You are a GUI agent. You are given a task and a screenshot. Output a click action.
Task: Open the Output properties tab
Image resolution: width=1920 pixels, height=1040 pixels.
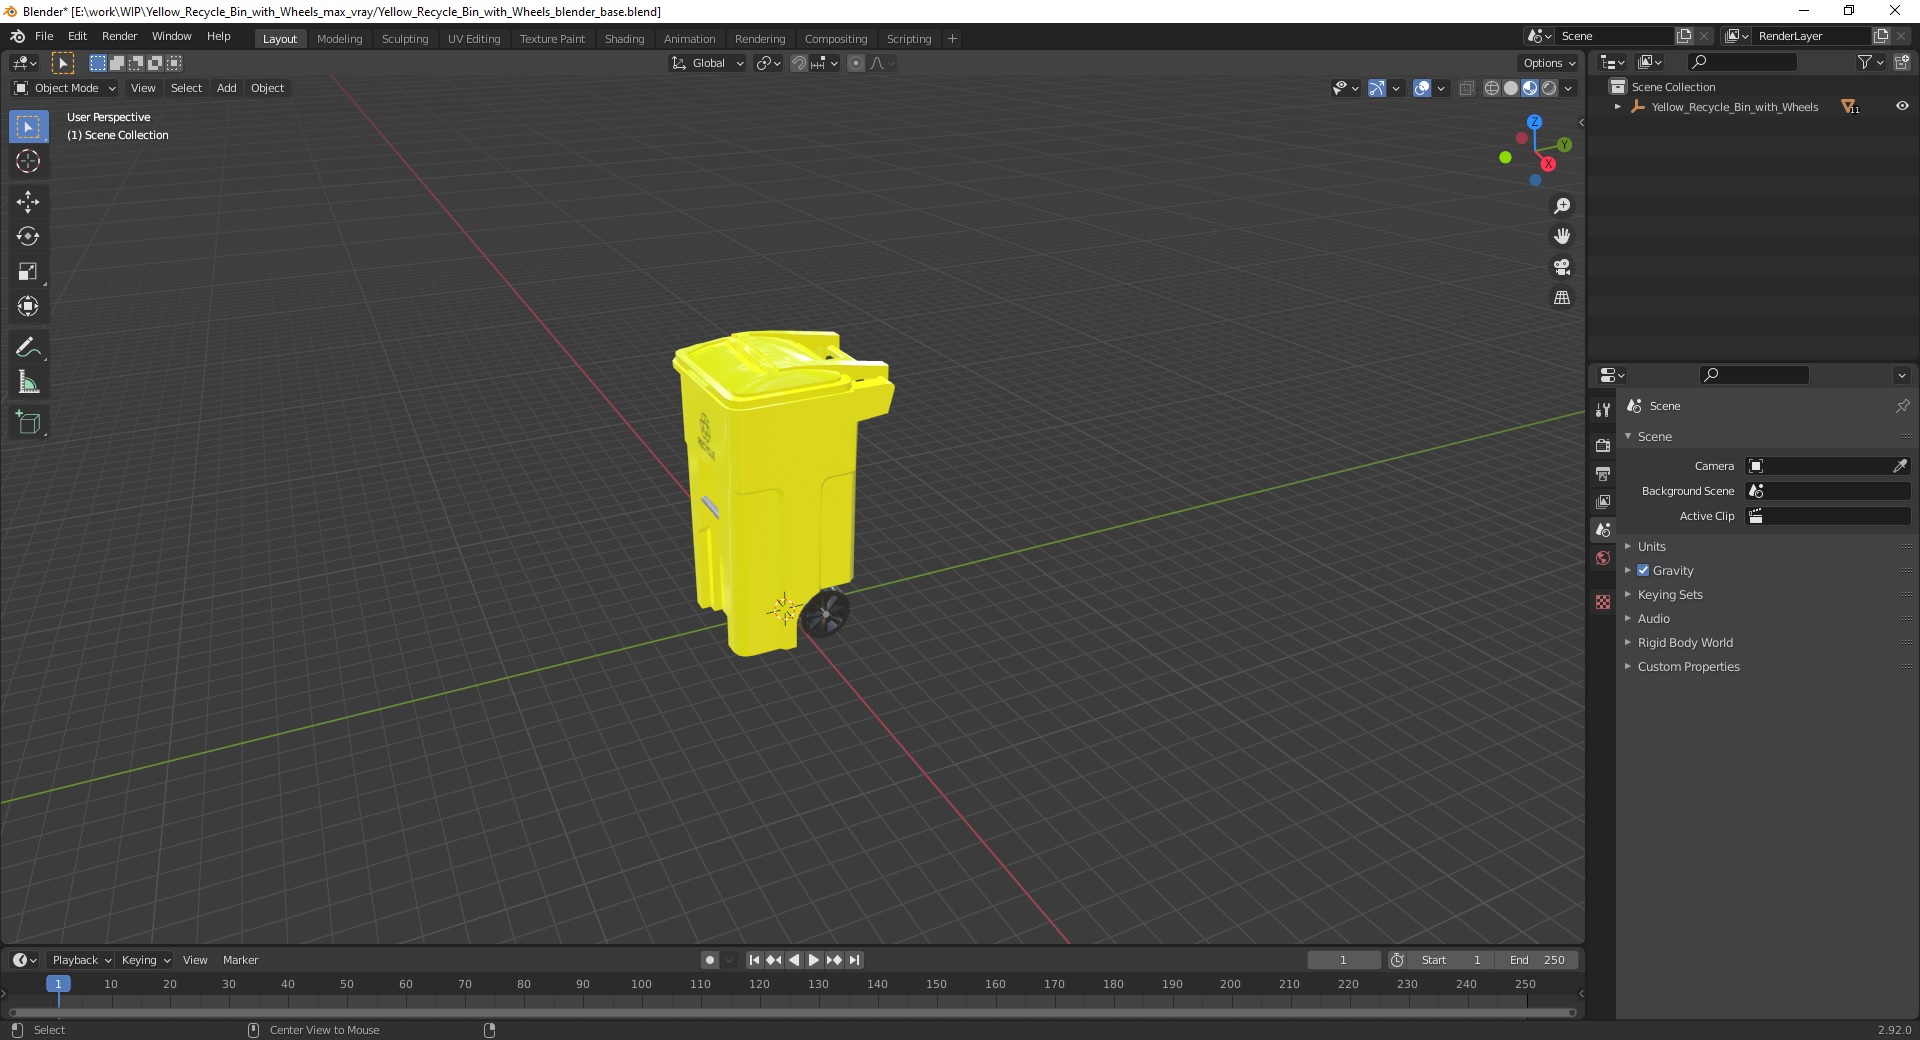[1603, 473]
